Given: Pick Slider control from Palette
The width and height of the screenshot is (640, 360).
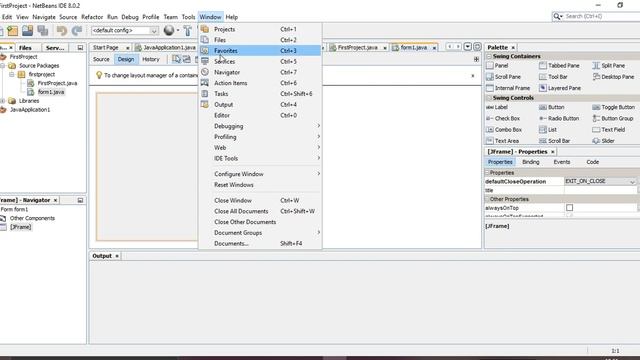Looking at the screenshot, I should 604,141.
